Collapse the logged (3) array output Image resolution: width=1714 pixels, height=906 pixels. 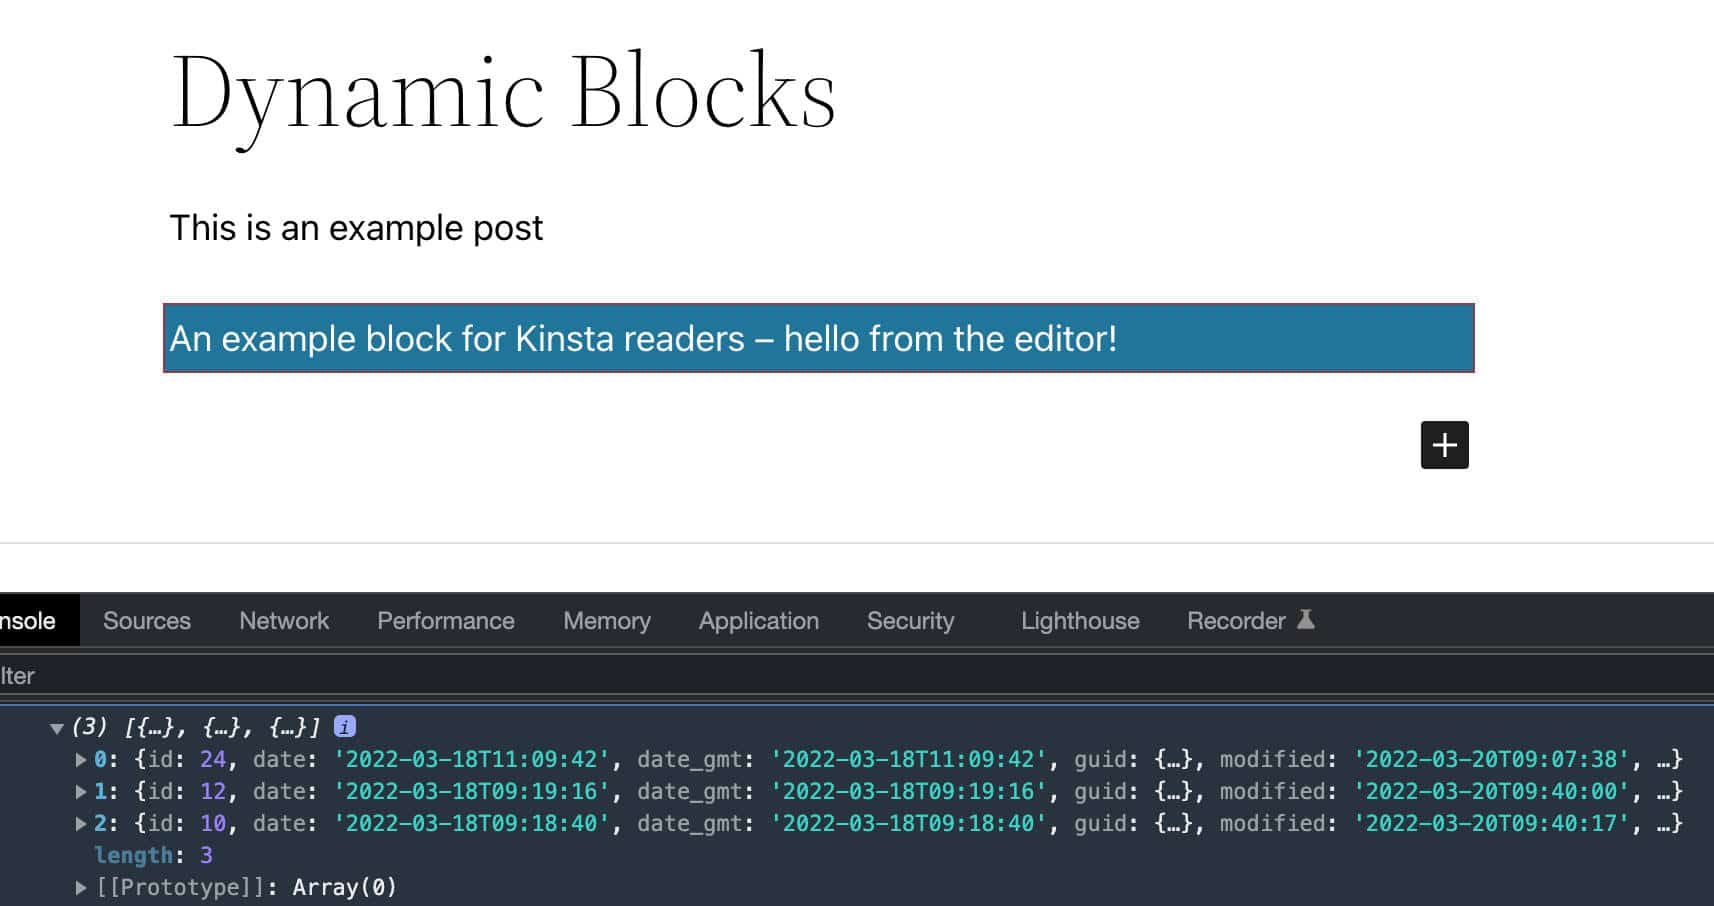point(57,728)
